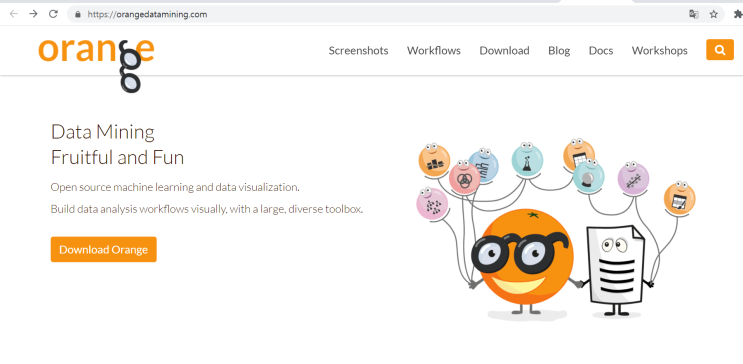This screenshot has width=743, height=364.
Task: Click the Download Orange button
Action: 104,249
